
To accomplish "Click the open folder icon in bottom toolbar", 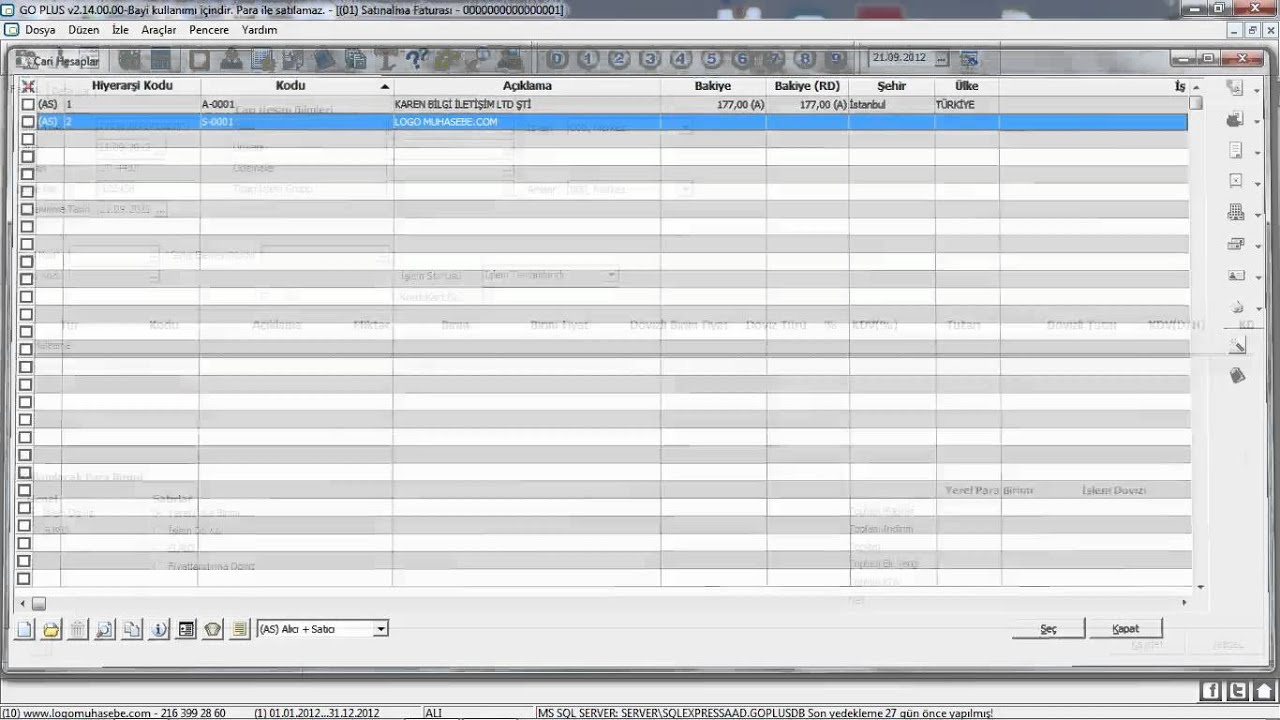I will tap(51, 629).
